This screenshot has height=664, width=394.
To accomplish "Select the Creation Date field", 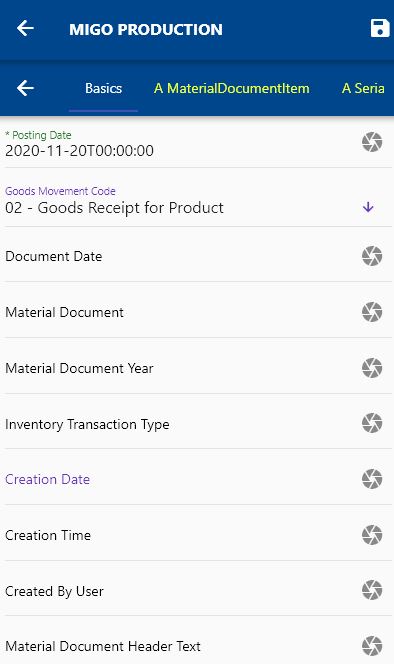I will tap(180, 479).
